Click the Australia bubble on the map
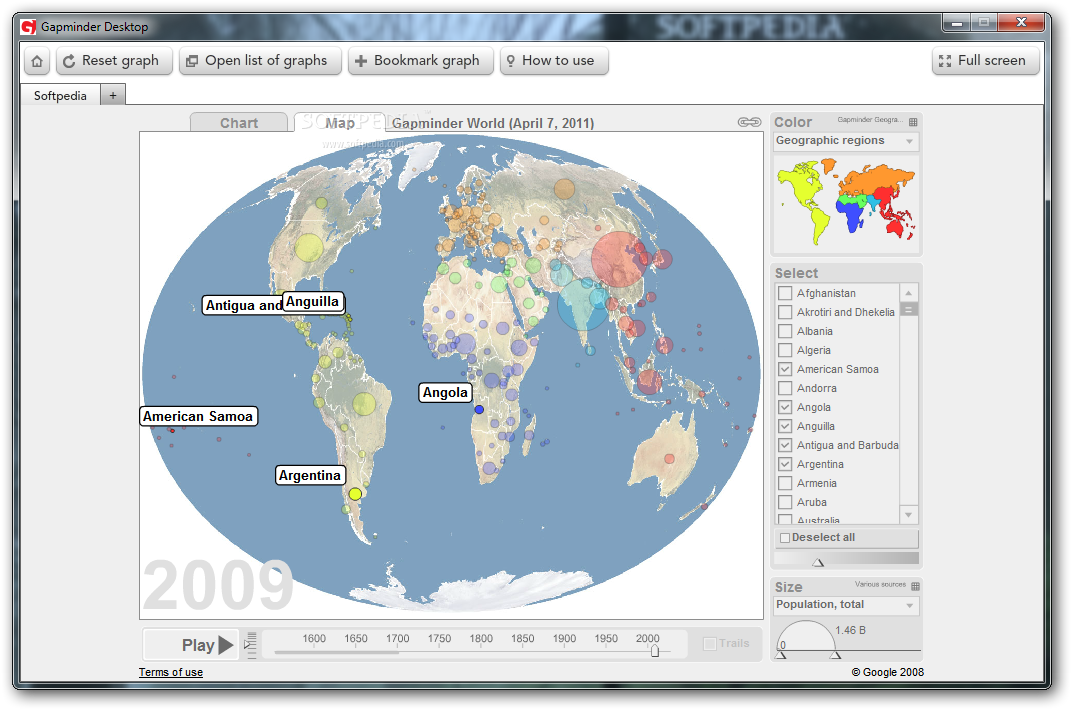This screenshot has width=1072, height=710. pyautogui.click(x=669, y=459)
